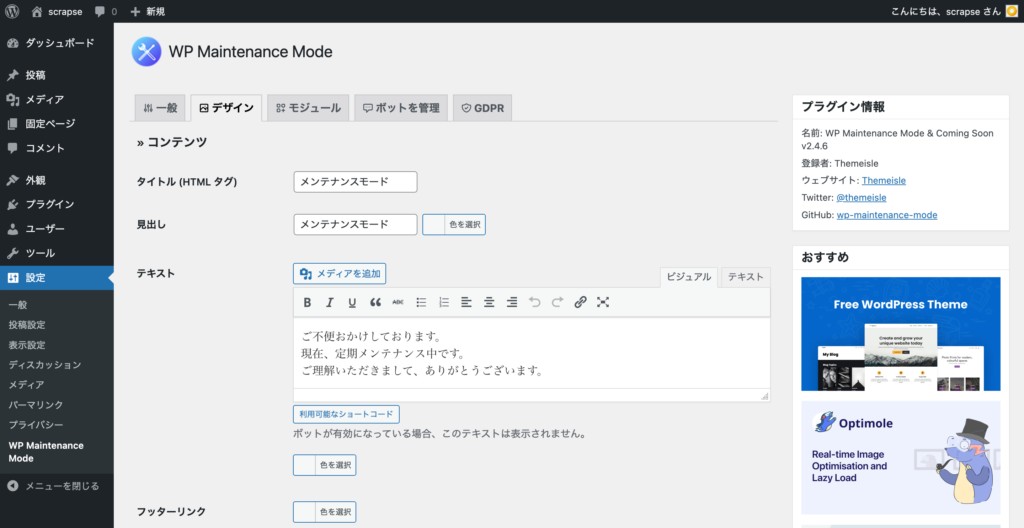Open the ユーザー menu
This screenshot has height=528, width=1024.
(57, 229)
